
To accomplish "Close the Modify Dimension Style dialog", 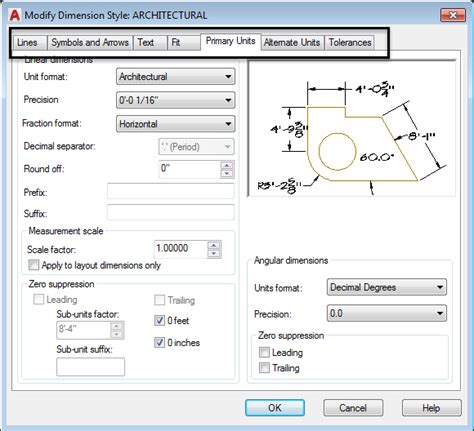I will [x=453, y=15].
